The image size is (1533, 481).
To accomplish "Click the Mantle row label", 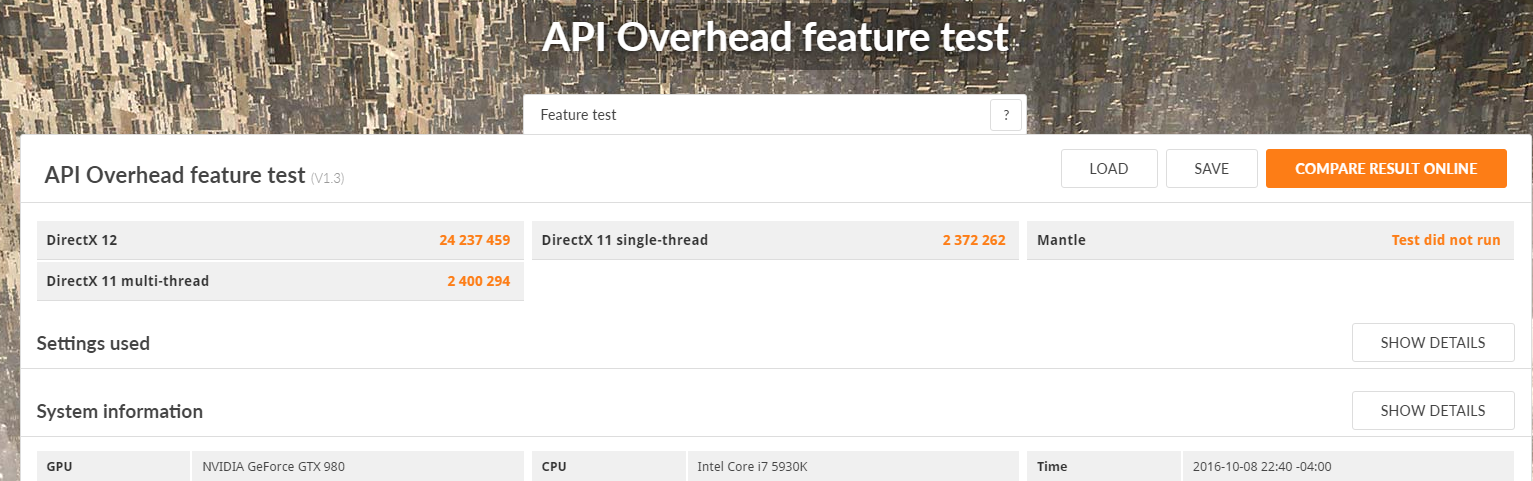I will pos(1061,240).
